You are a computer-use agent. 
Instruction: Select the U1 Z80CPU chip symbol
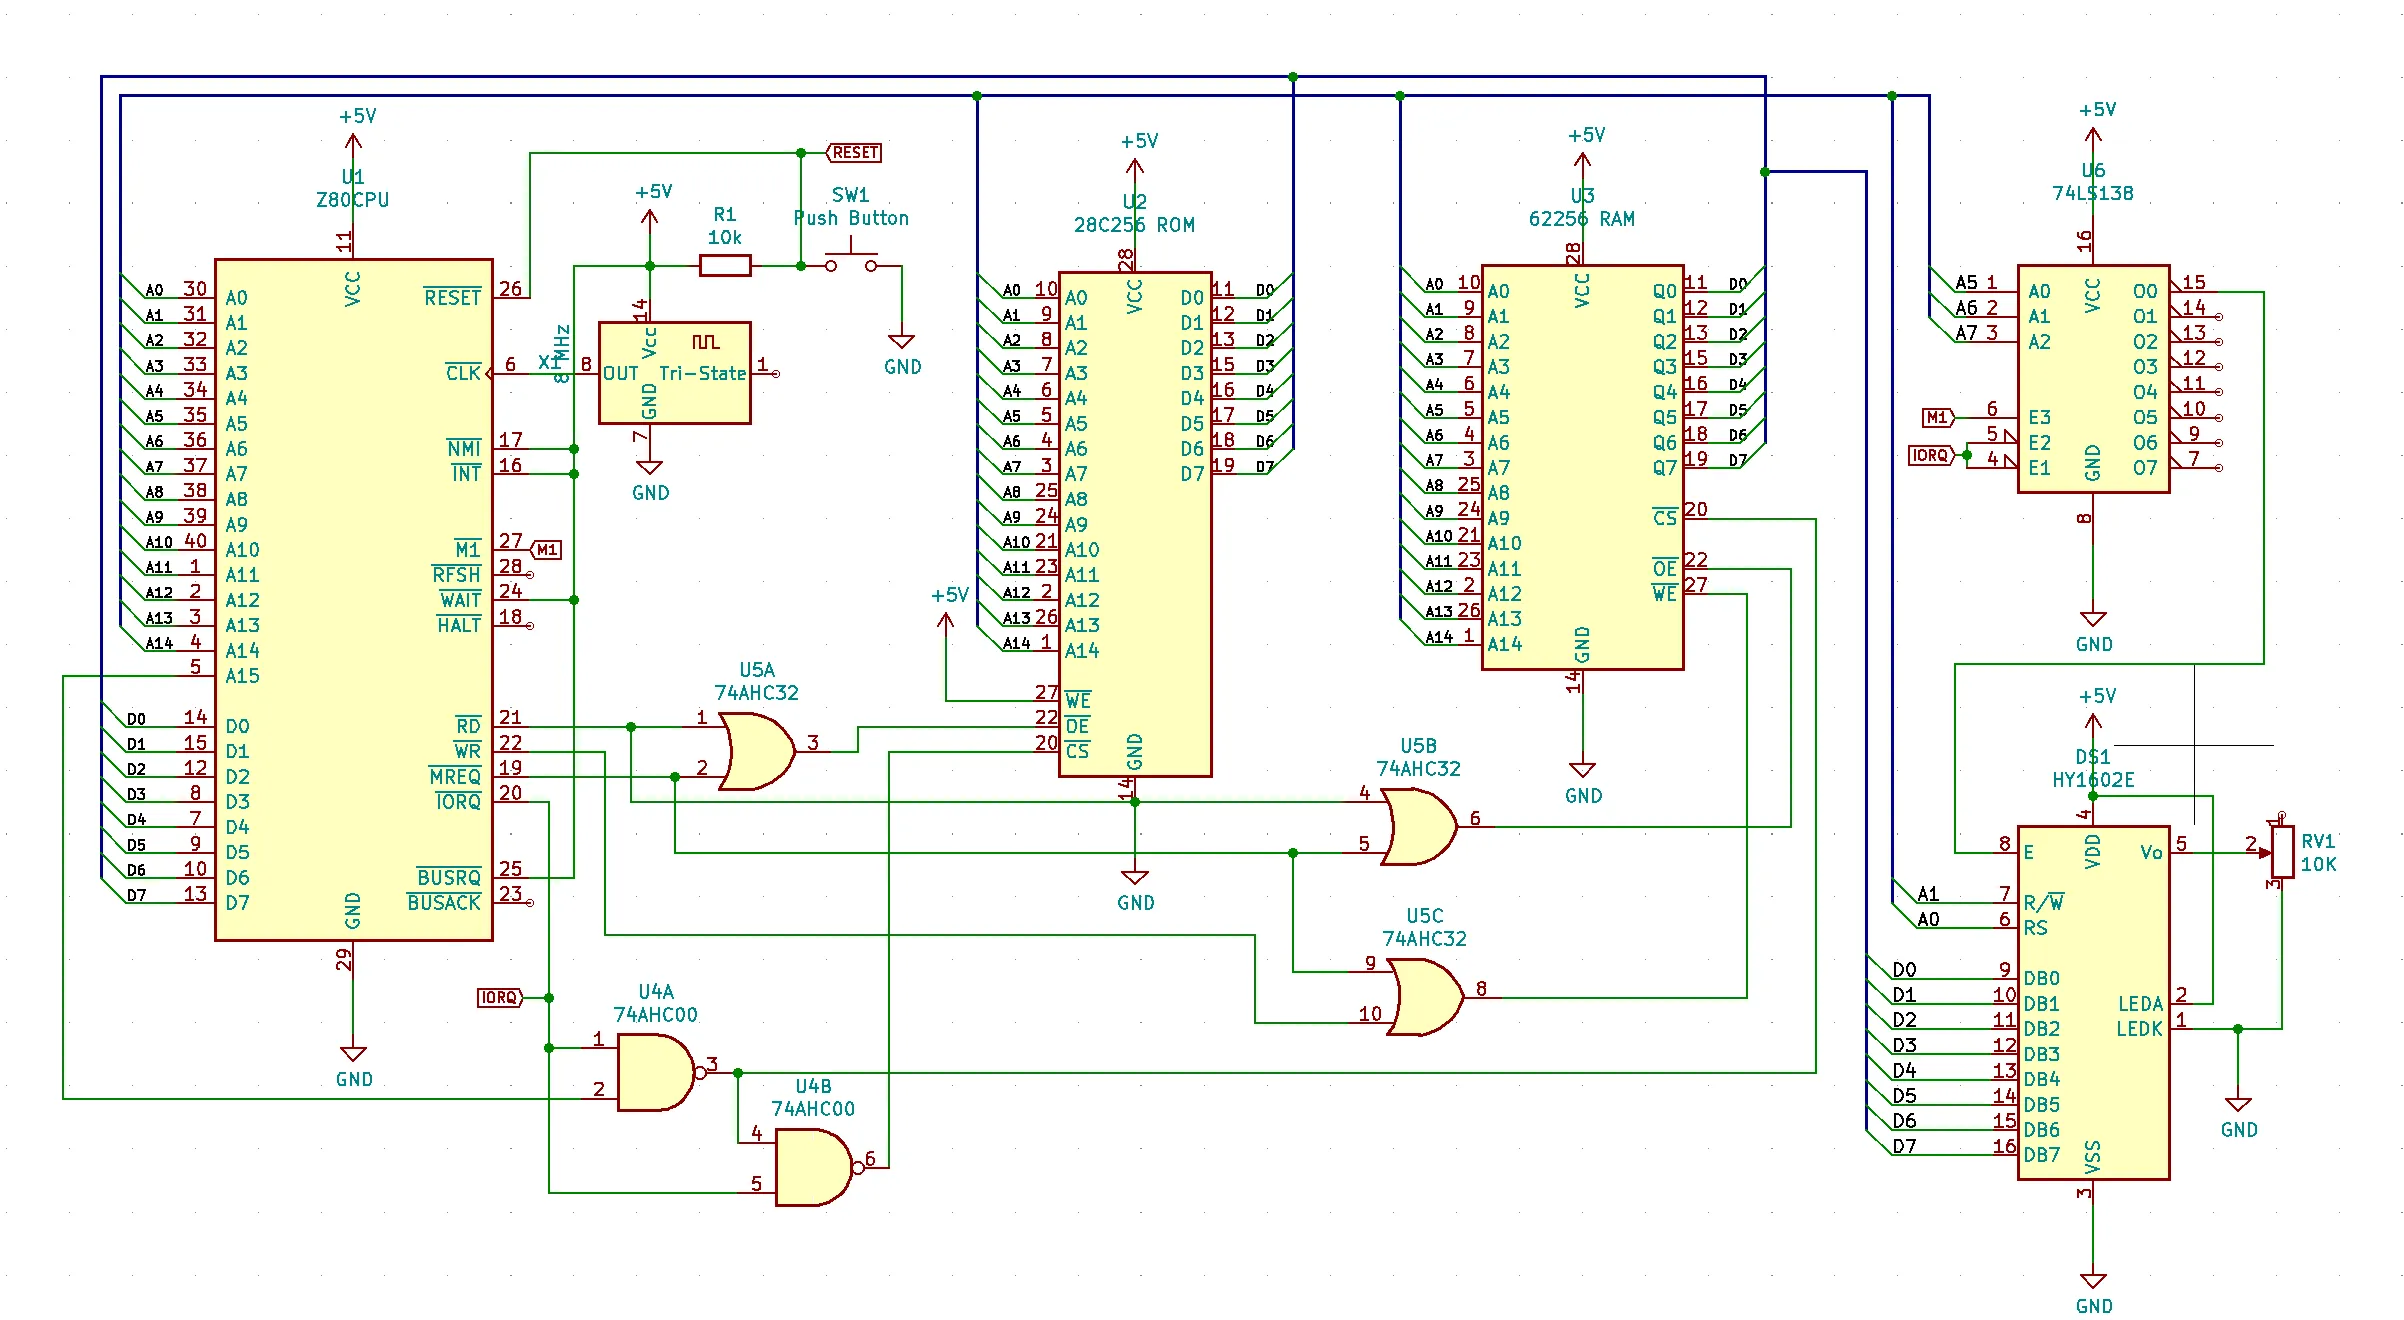(x=354, y=600)
